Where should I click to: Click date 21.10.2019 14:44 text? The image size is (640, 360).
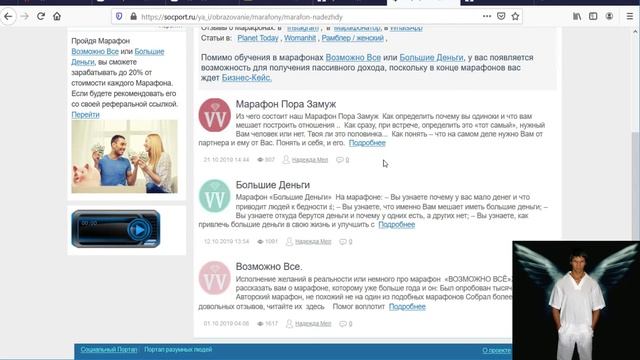226,160
